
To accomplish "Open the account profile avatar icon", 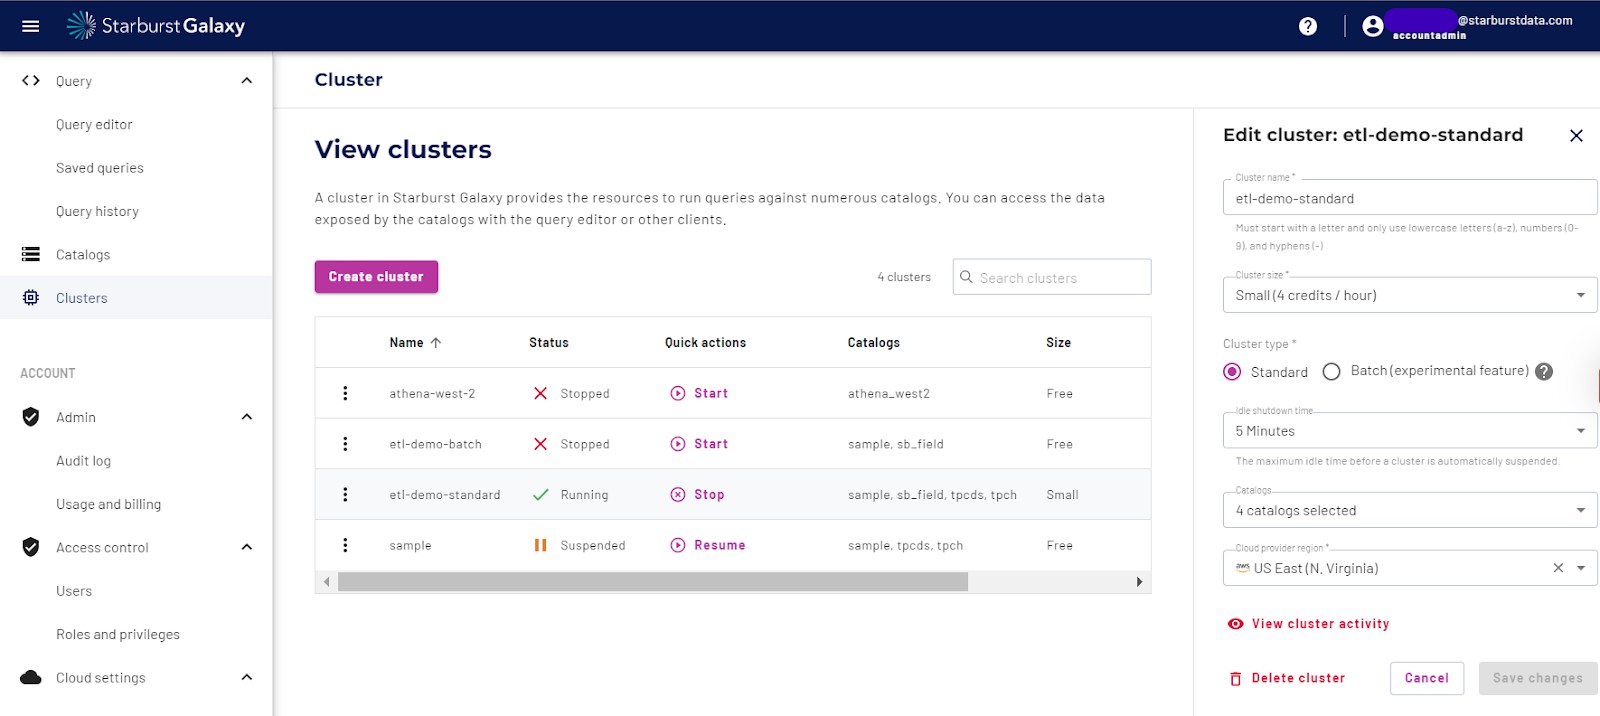I will 1373,26.
